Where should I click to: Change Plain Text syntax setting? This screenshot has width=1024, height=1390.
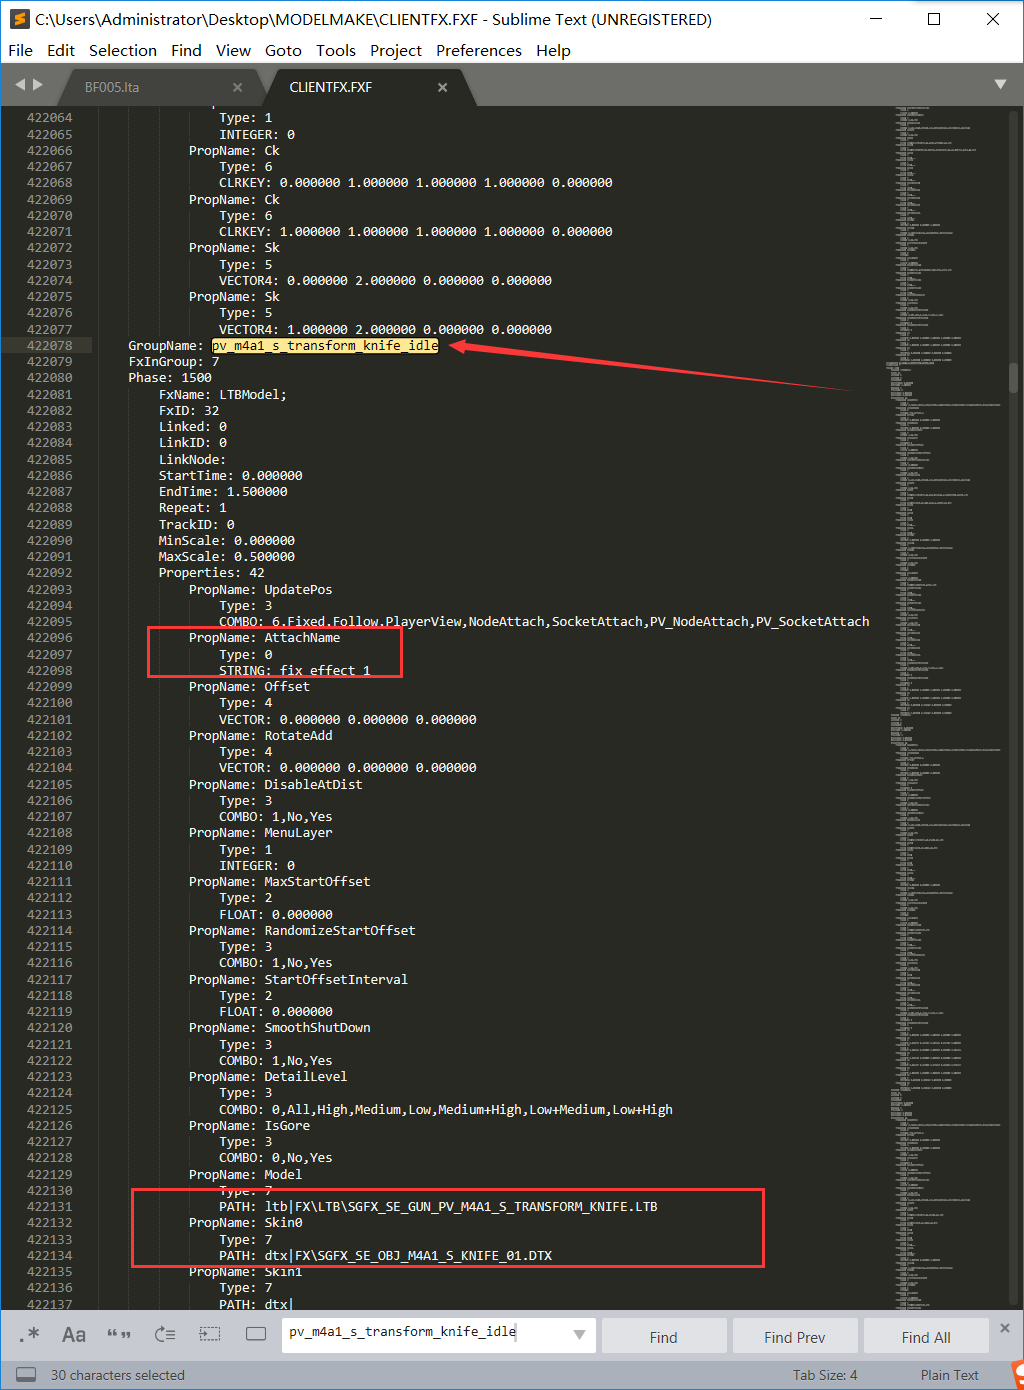[950, 1375]
